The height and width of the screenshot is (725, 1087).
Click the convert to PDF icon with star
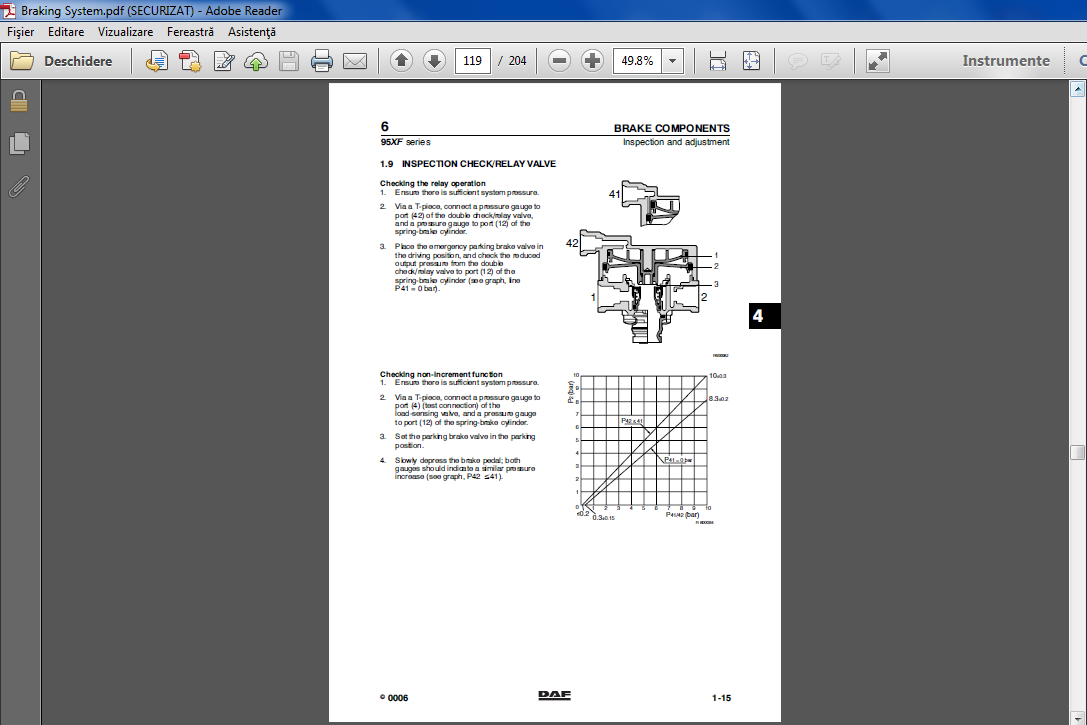[x=190, y=61]
